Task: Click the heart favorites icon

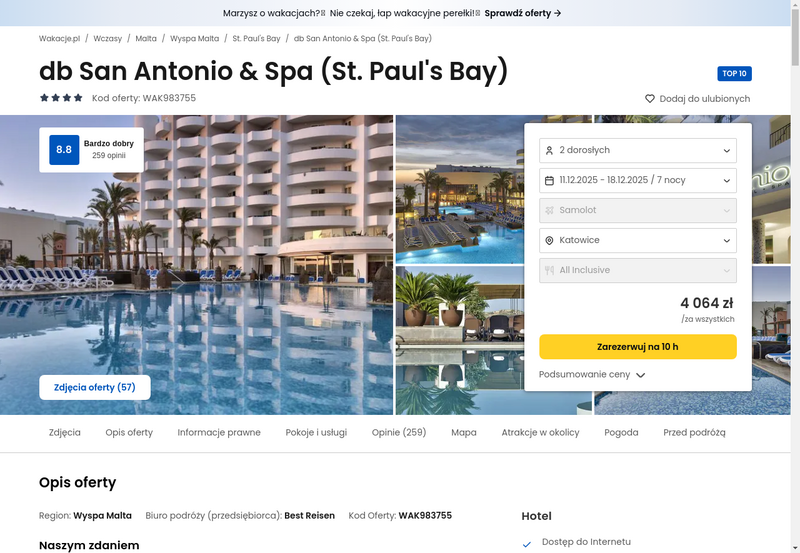Action: 650,99
